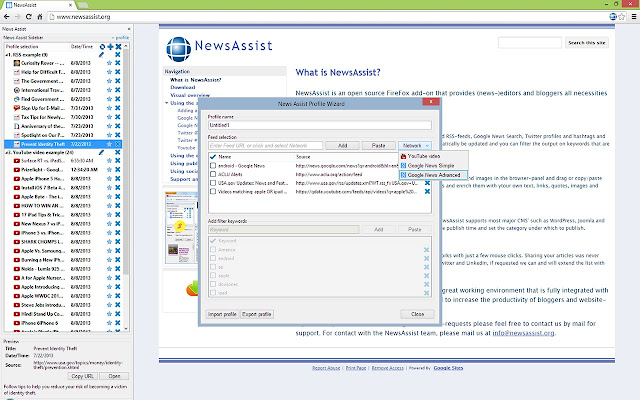The width and height of the screenshot is (640, 400).
Task: Select Google News Advanced network option
Action: coord(433,175)
